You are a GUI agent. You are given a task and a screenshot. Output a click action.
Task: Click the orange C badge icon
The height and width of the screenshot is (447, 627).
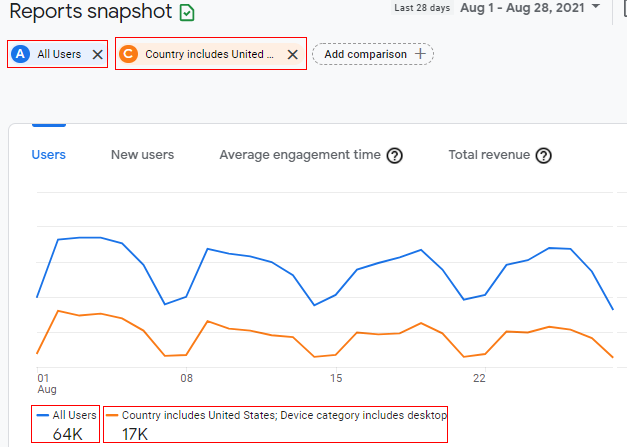(x=128, y=54)
